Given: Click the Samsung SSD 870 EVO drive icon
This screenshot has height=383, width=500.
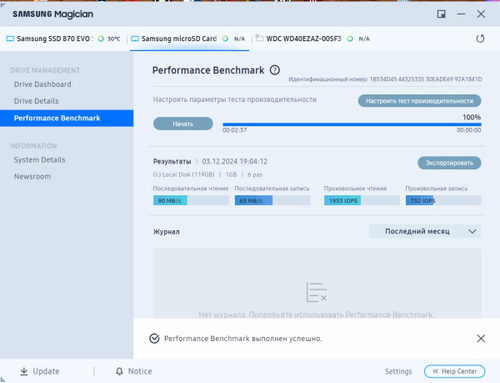Looking at the screenshot, I should (x=10, y=39).
